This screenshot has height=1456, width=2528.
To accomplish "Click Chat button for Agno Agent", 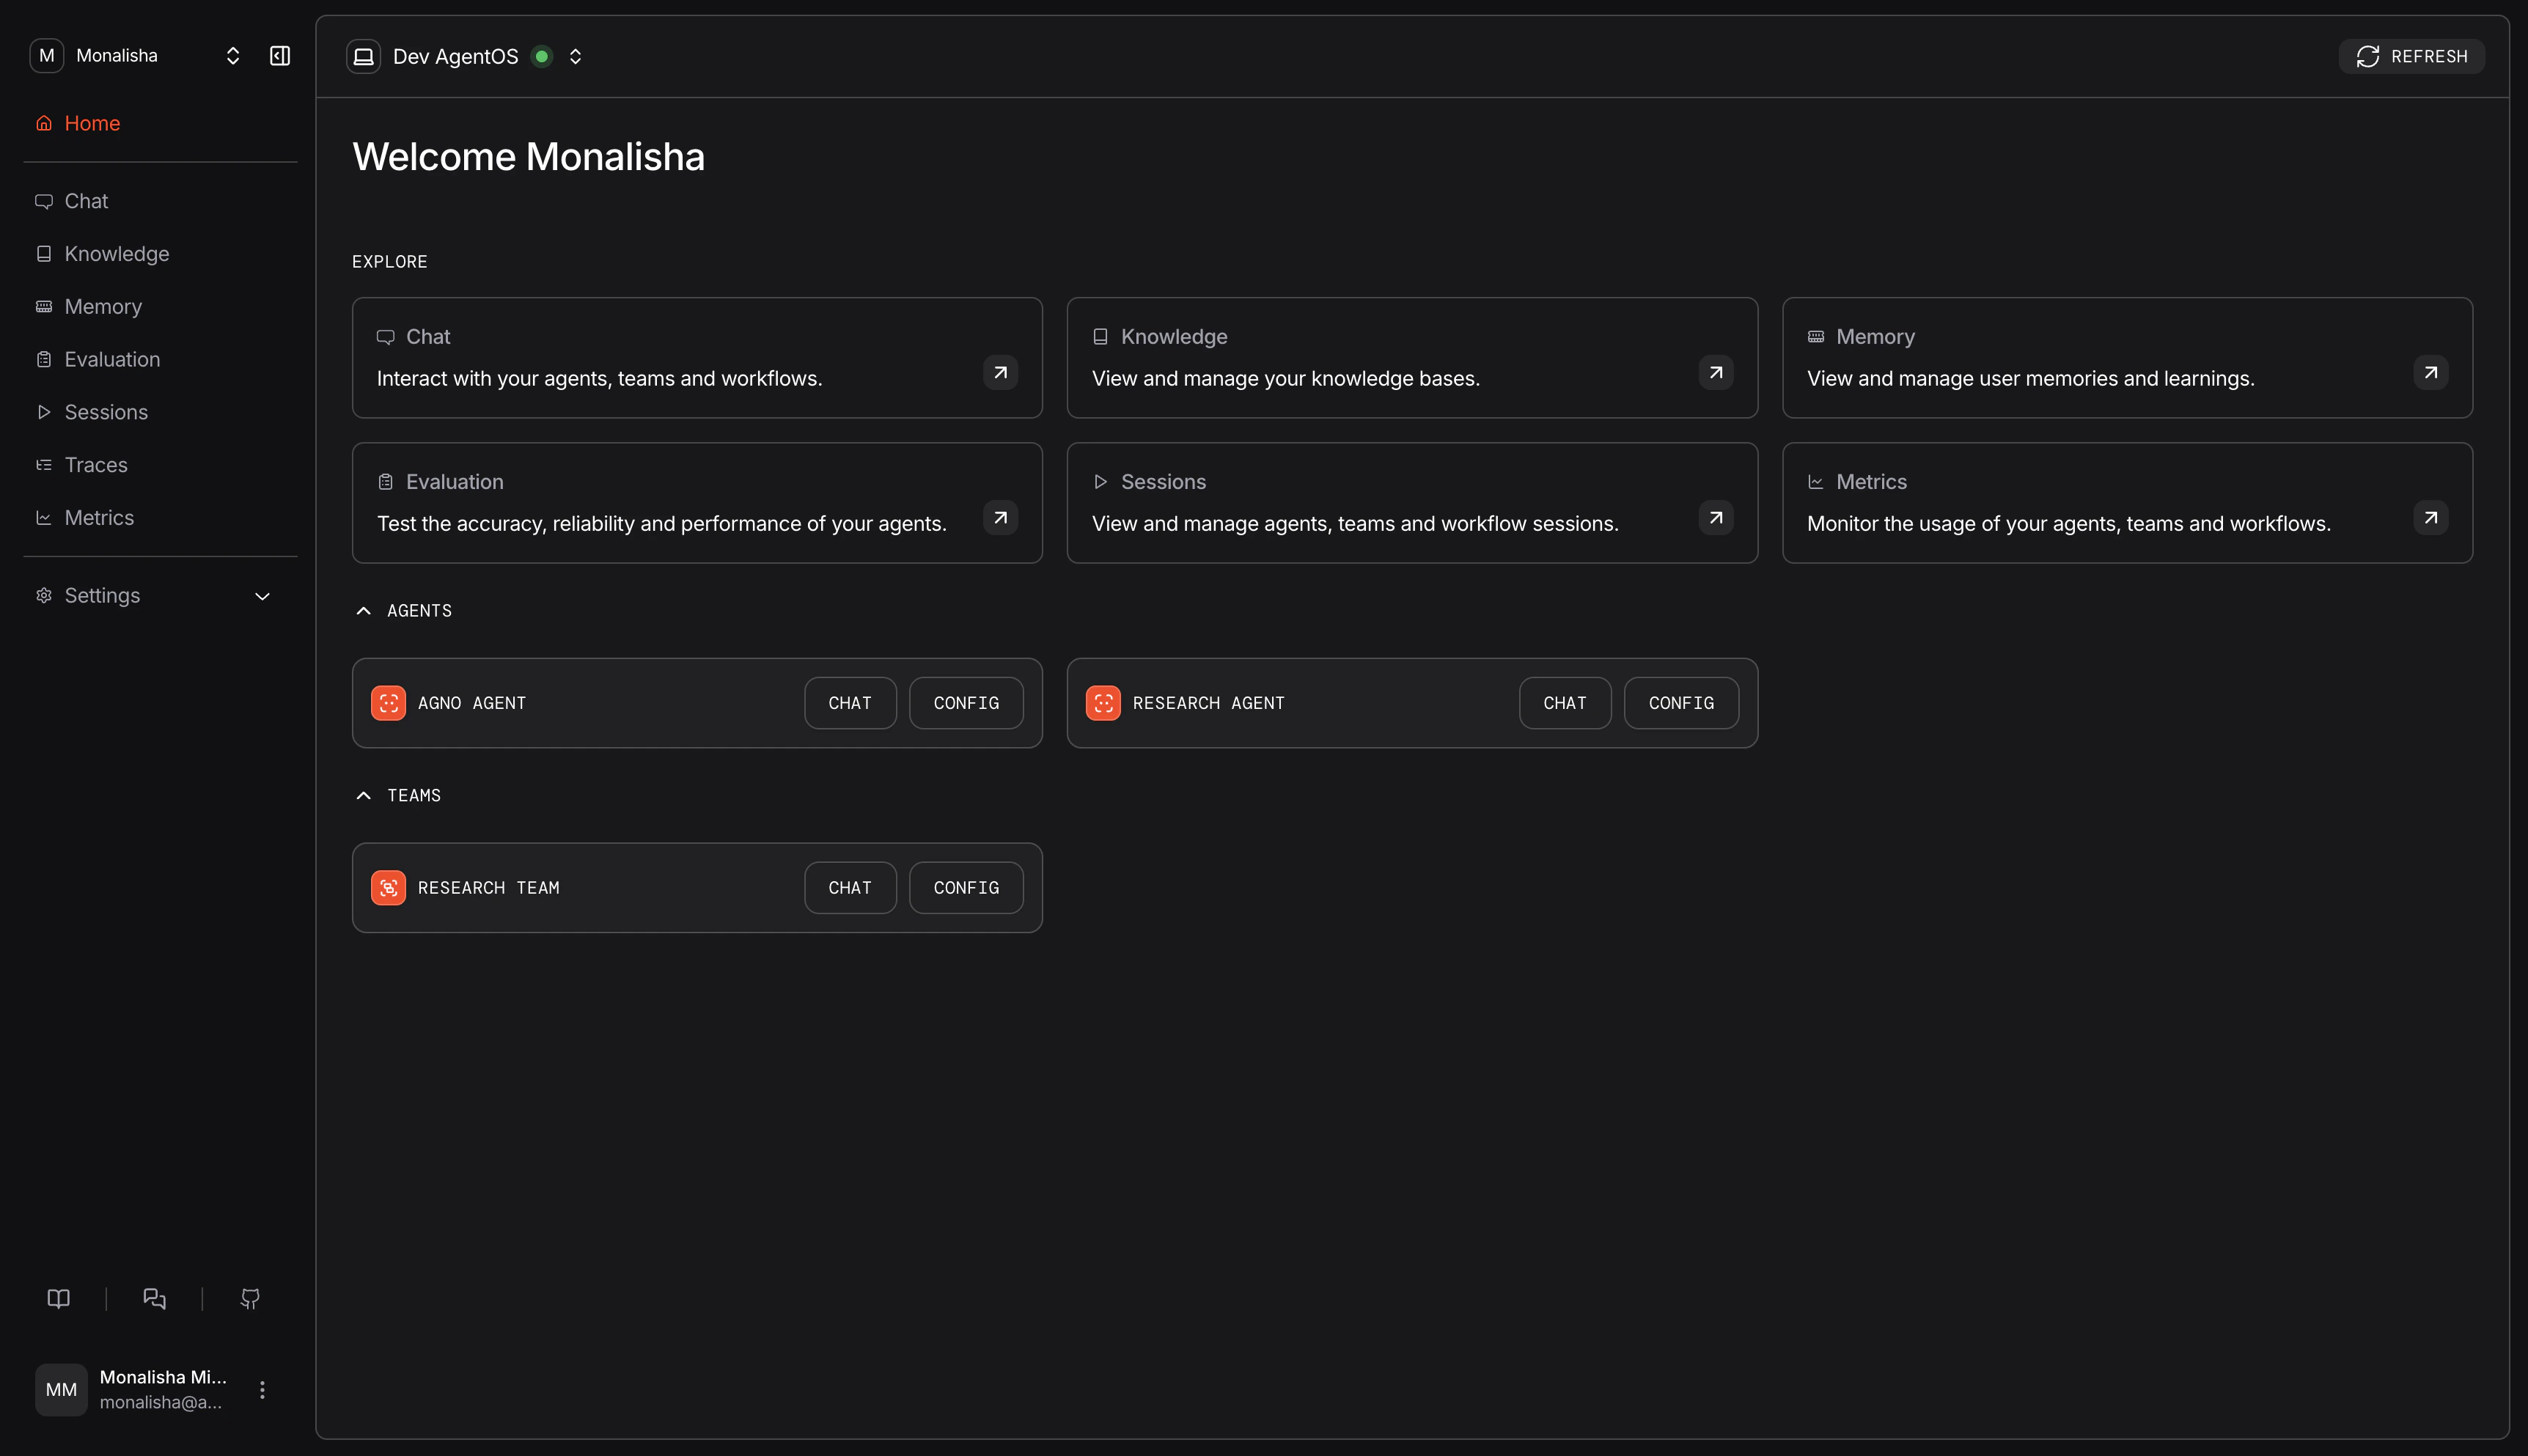I will tap(850, 703).
